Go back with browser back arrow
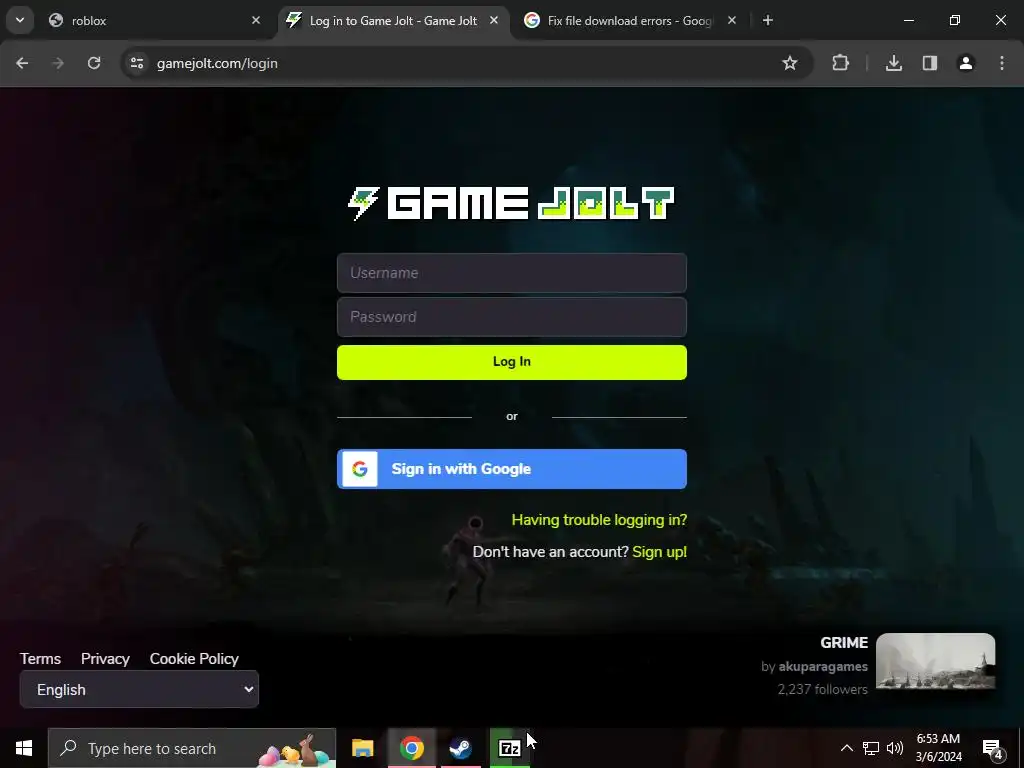The image size is (1024, 768). coord(22,63)
